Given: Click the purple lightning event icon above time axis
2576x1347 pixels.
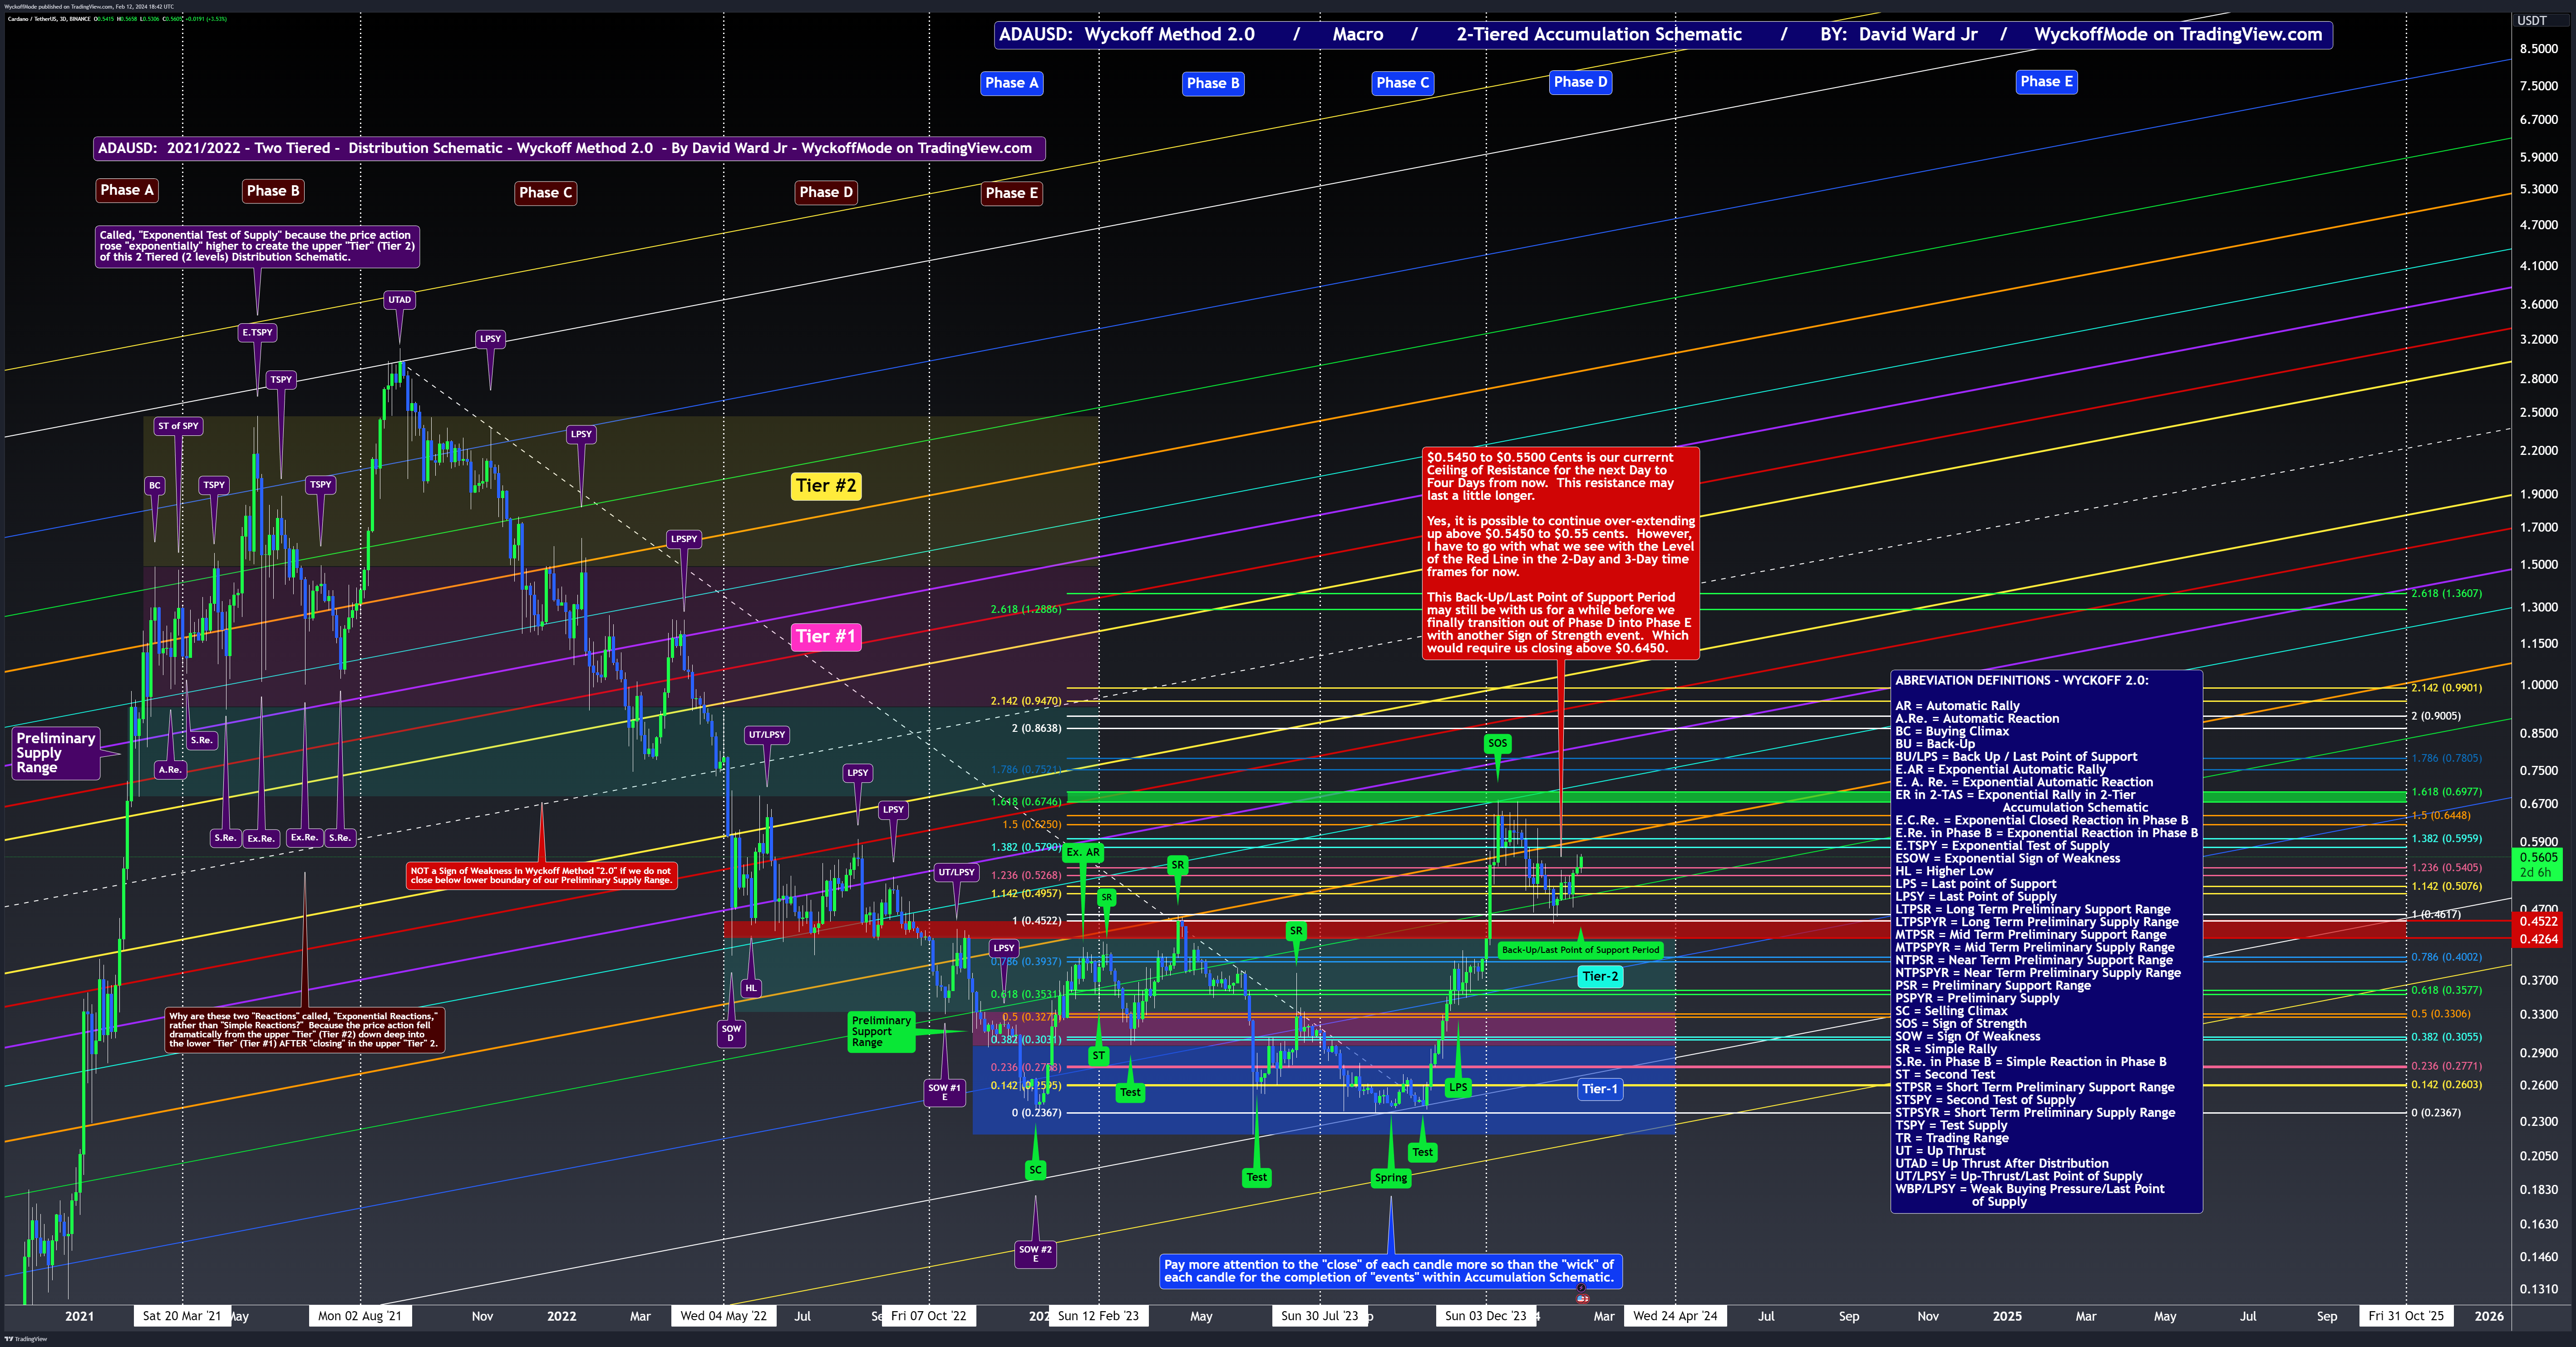Looking at the screenshot, I should (1581, 1289).
